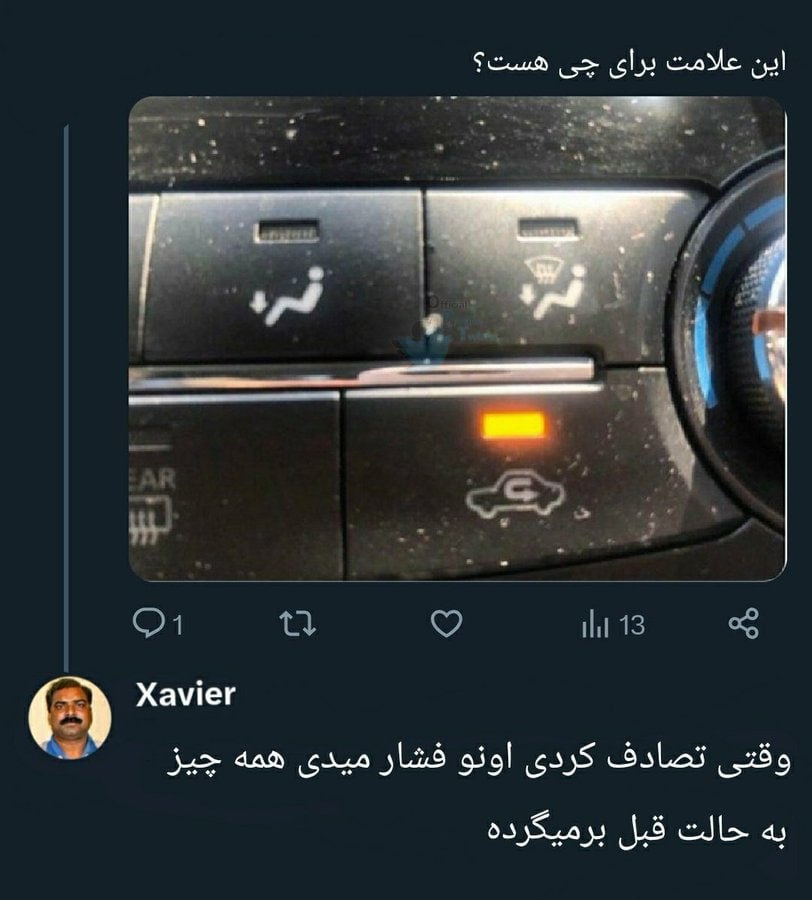Click the unlit indicator above defrost-foot icon
The width and height of the screenshot is (812, 900).
[x=547, y=229]
